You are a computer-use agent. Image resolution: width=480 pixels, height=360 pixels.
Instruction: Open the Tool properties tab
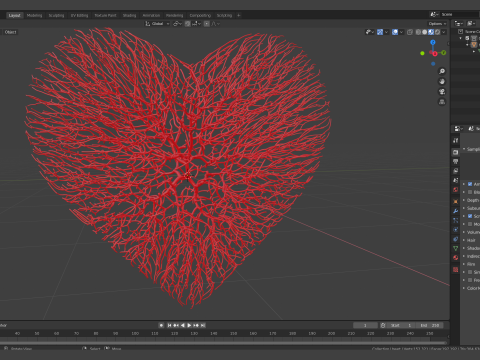tap(455, 141)
